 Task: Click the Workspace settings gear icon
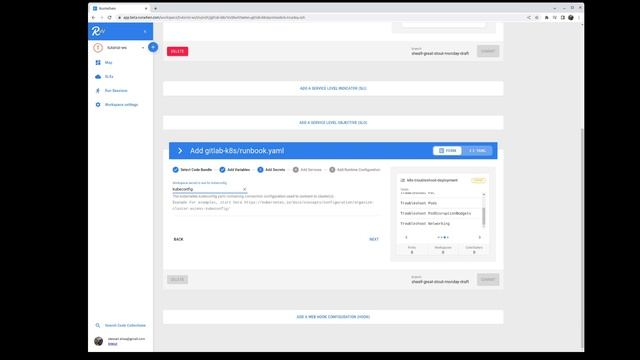pos(98,104)
